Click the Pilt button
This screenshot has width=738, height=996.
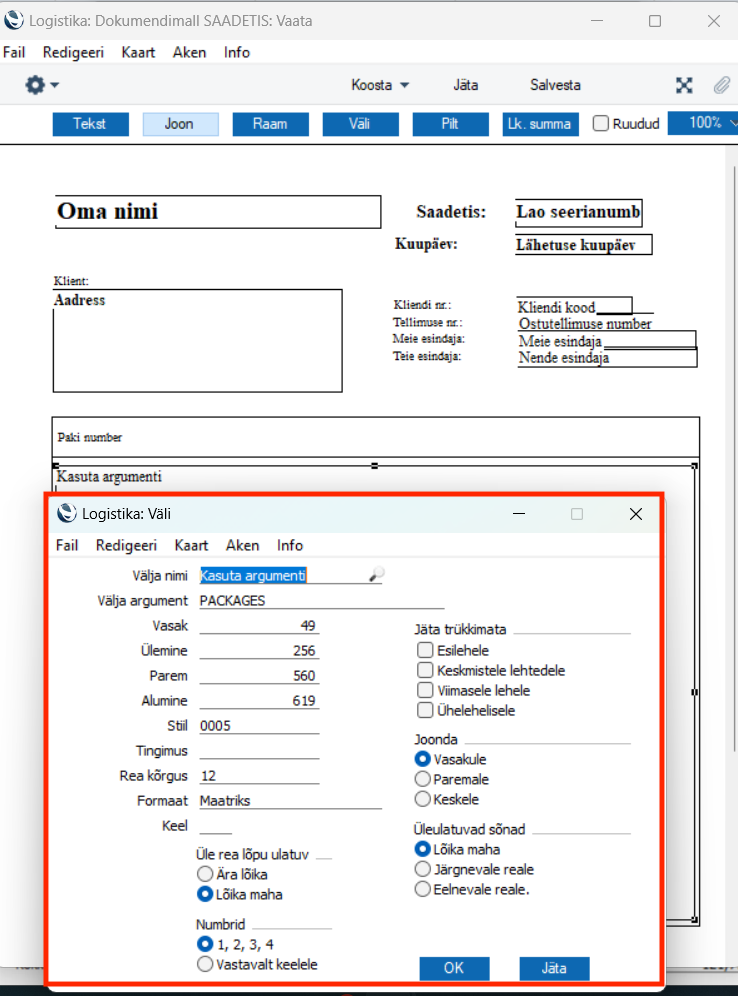pyautogui.click(x=450, y=124)
